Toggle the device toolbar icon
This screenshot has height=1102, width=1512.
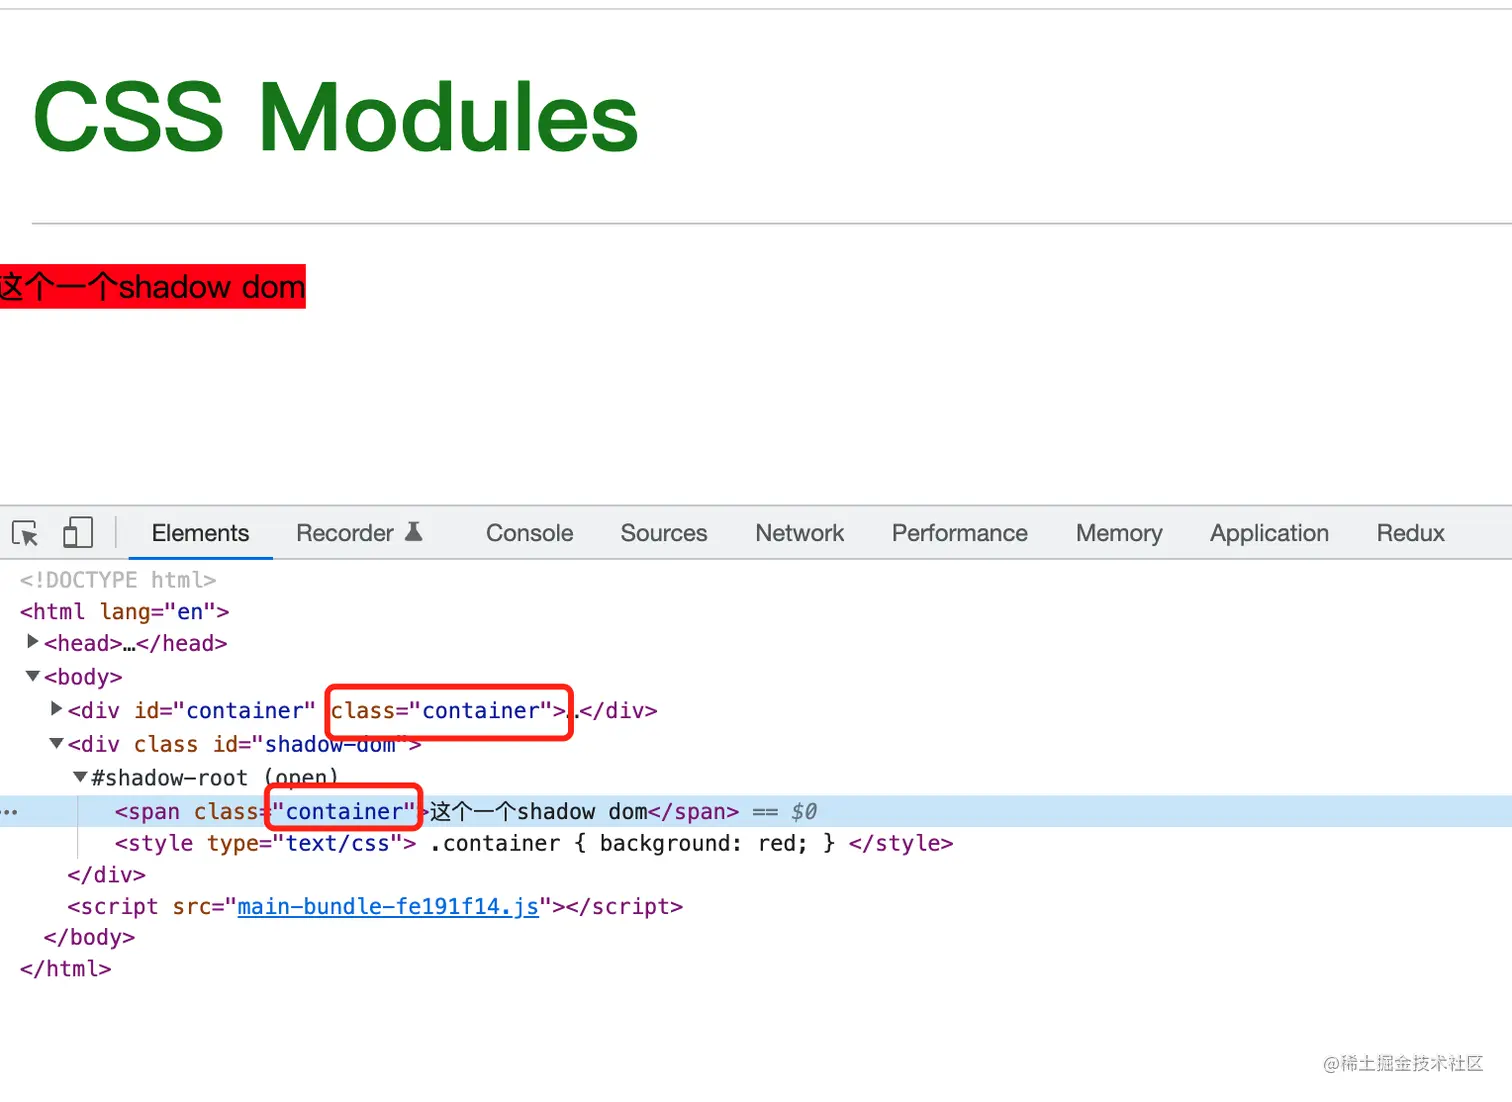click(x=78, y=533)
